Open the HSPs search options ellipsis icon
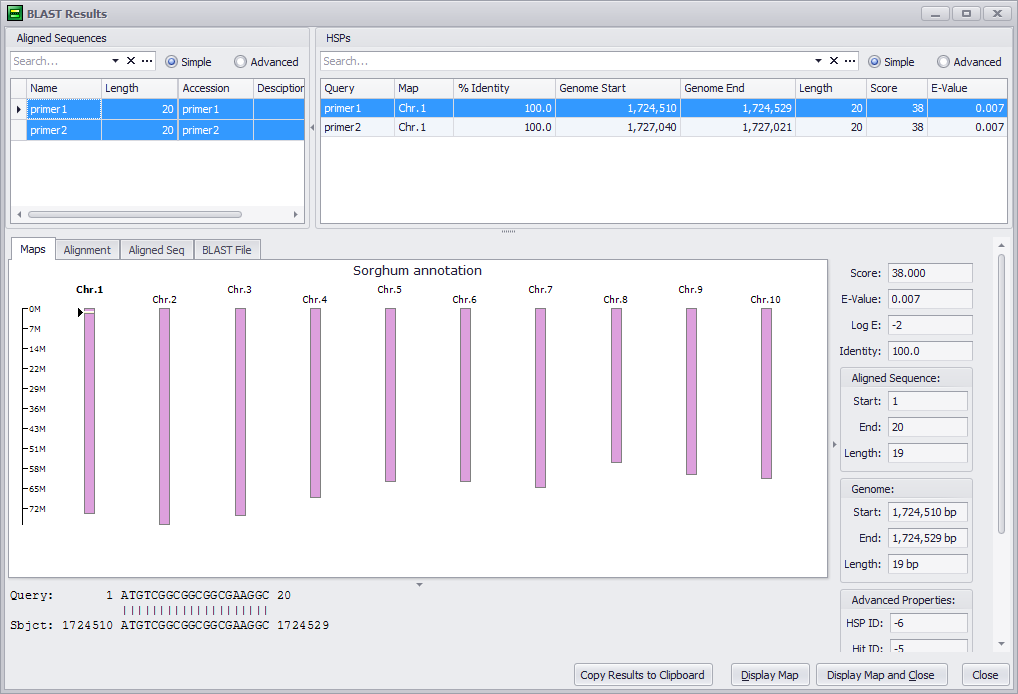 coord(850,61)
